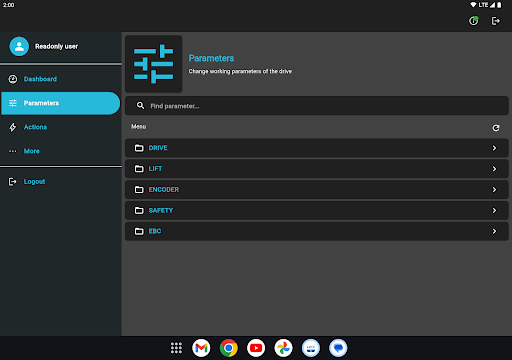Viewport: 512px width, 360px height.
Task: Open the app drawer grid in taskbar
Action: point(176,348)
